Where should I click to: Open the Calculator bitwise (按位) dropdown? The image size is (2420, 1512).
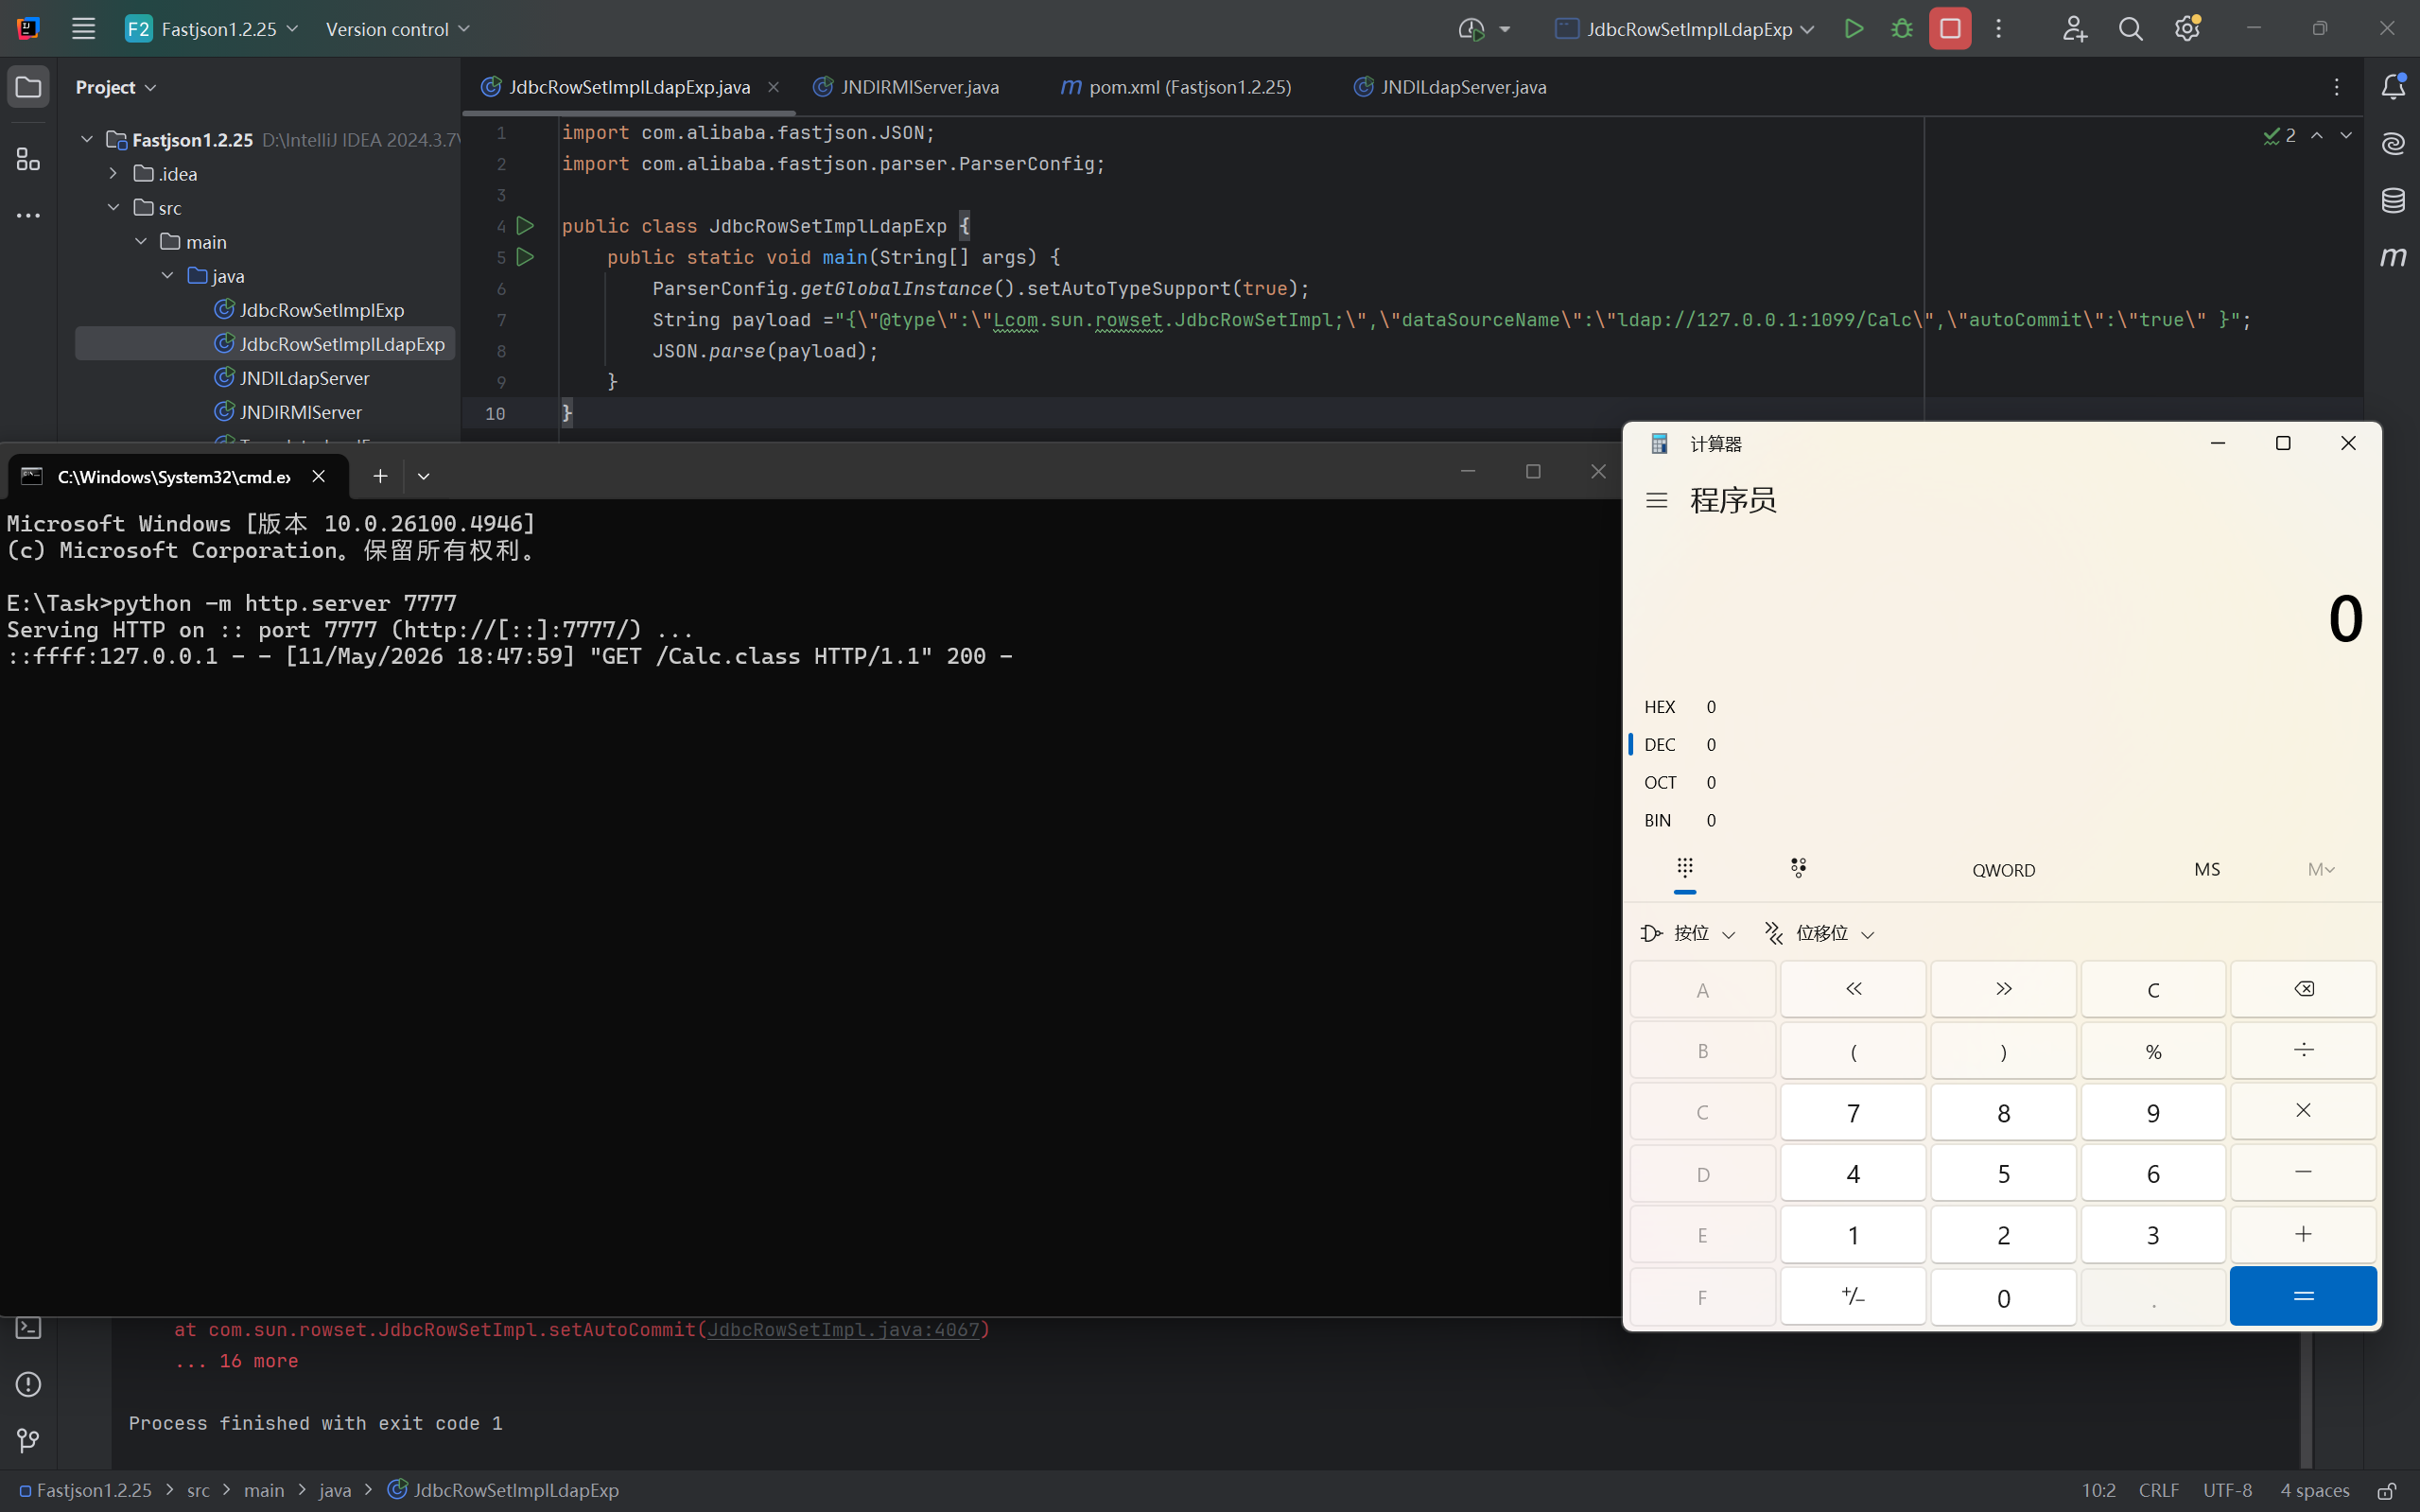click(x=1688, y=933)
